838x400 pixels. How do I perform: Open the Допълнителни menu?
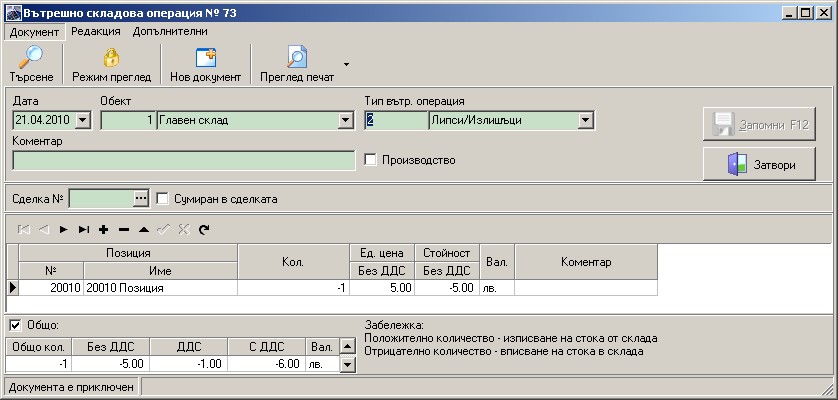(170, 31)
